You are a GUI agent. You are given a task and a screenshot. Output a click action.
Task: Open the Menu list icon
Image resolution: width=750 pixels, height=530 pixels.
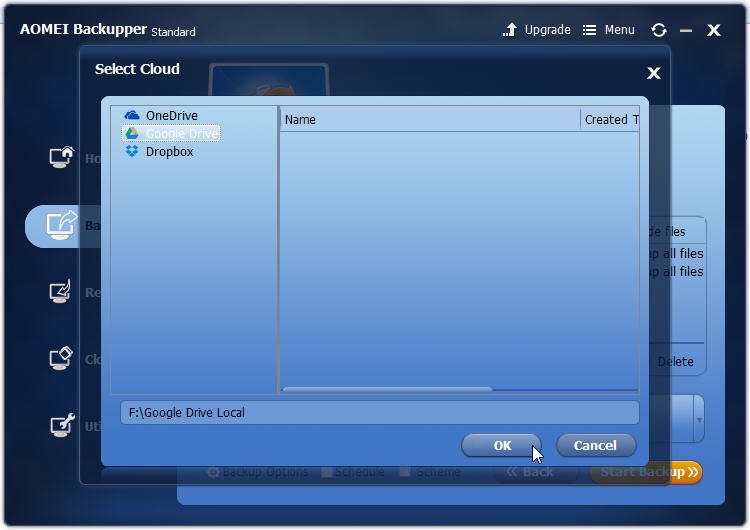pos(589,30)
